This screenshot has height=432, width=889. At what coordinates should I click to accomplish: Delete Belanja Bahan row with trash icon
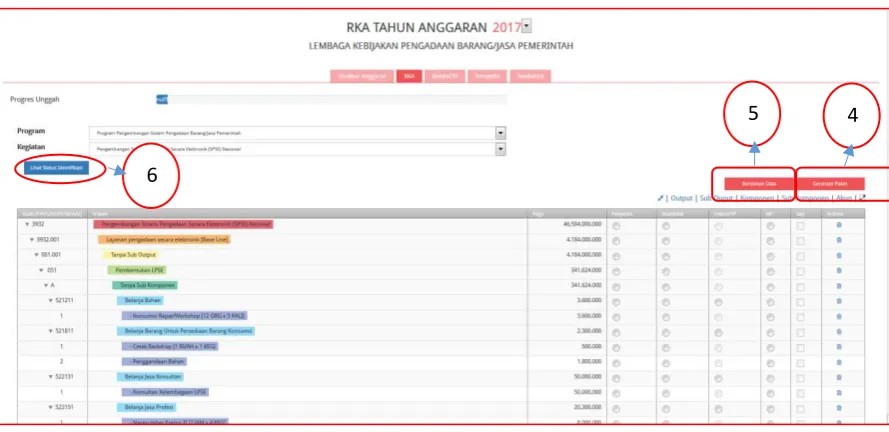(839, 302)
